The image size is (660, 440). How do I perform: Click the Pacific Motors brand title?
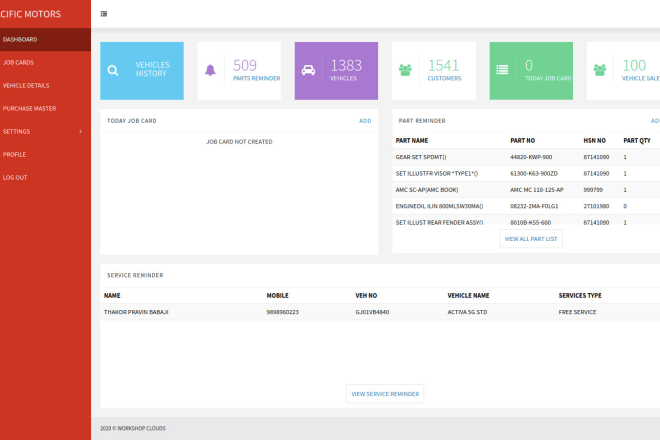point(30,14)
